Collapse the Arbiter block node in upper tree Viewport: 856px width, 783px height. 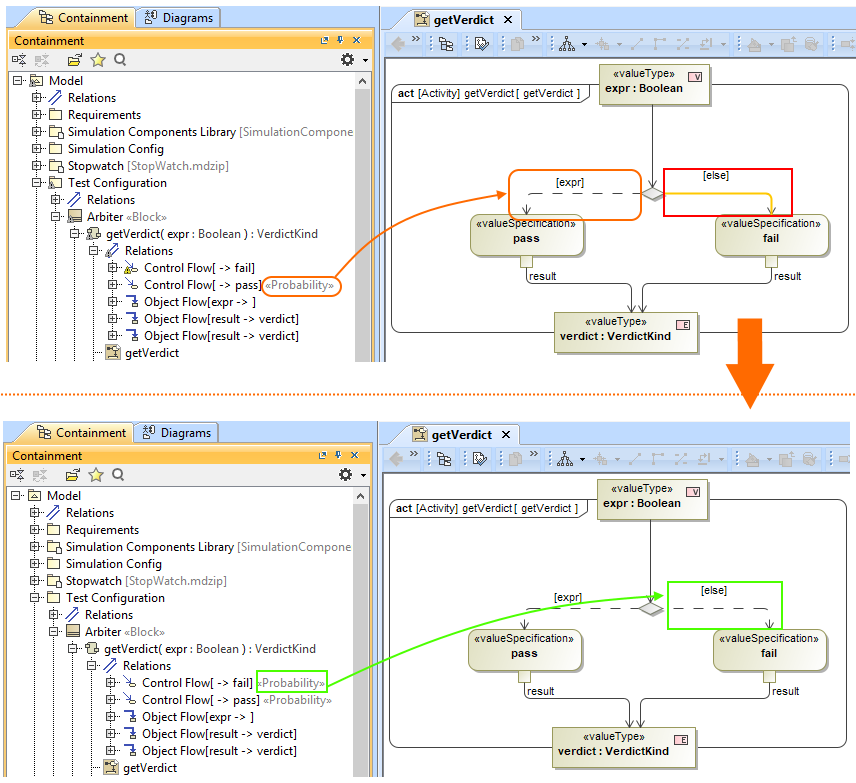coord(55,217)
